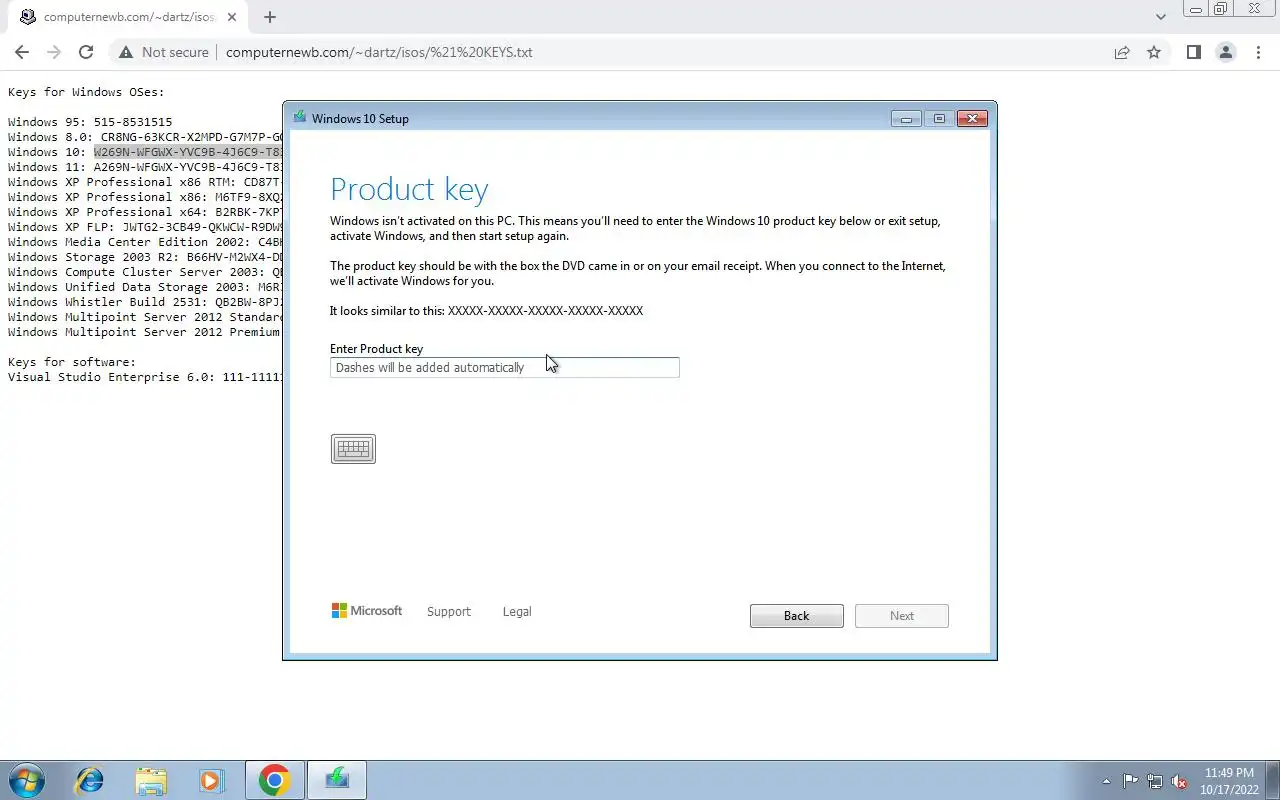This screenshot has width=1280, height=800.
Task: Open Windows Explorer folder on taskbar
Action: (x=151, y=780)
